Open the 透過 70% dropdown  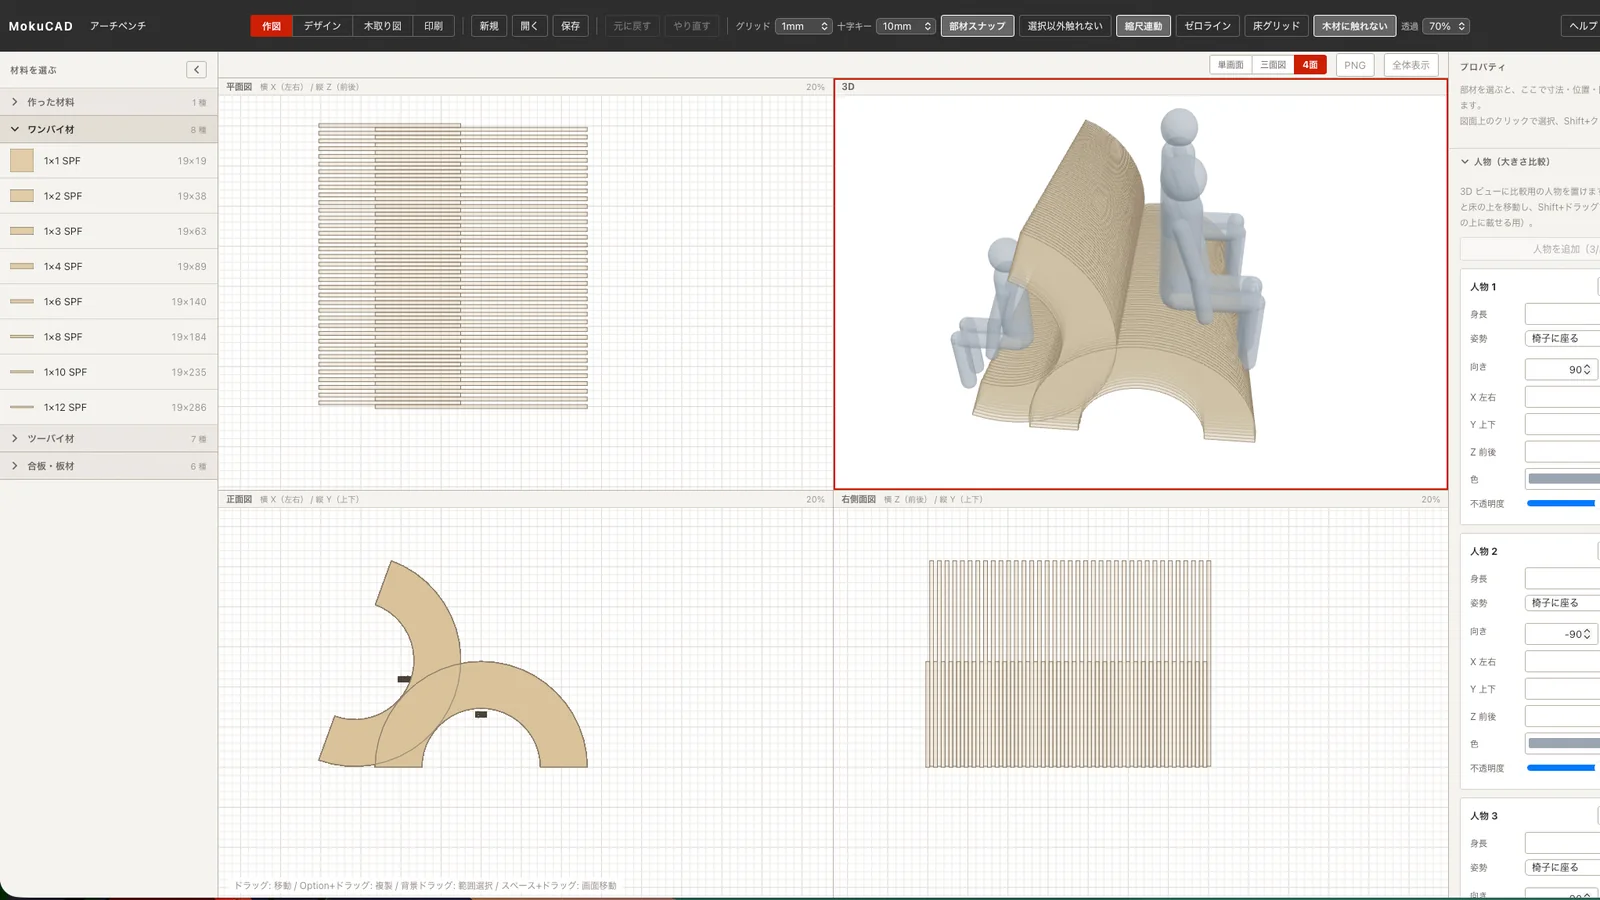1447,26
